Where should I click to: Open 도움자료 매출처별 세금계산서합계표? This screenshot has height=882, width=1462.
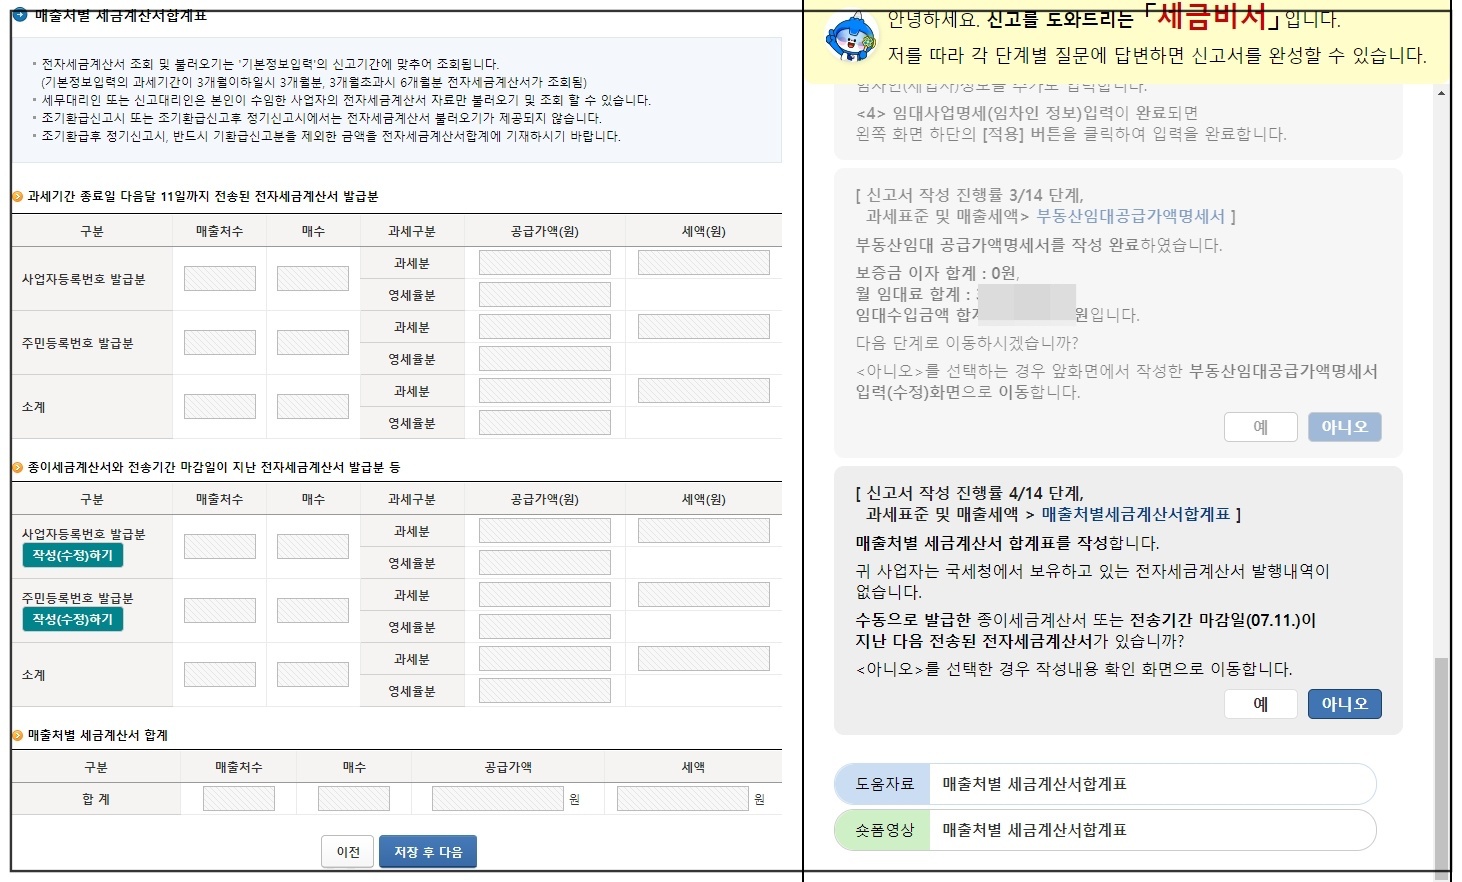(x=1105, y=784)
